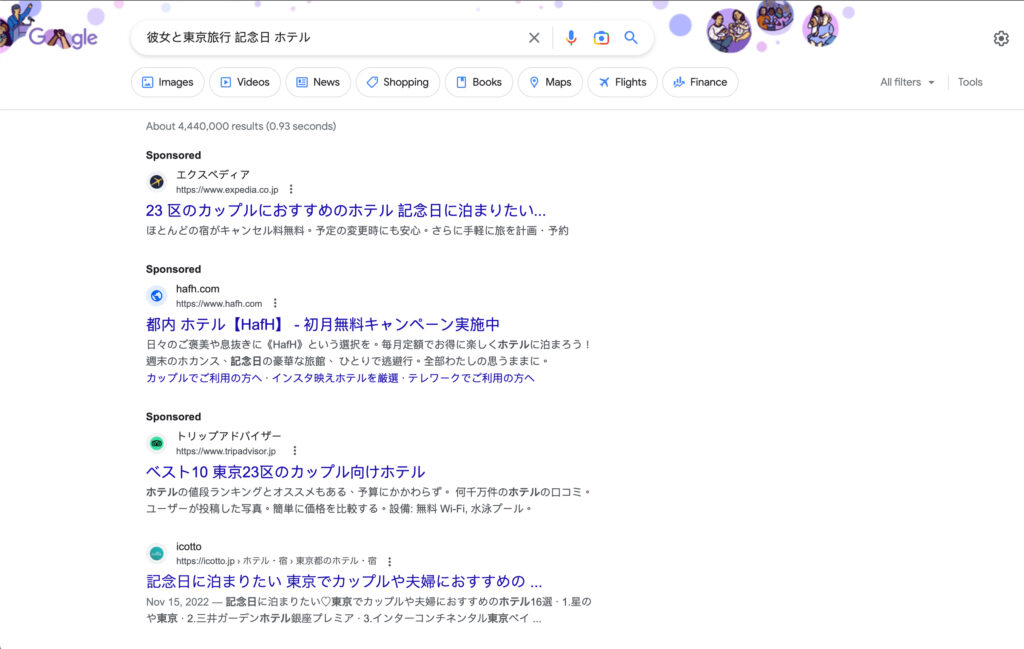This screenshot has height=649, width=1024.
Task: Switch to the Maps tab
Action: click(550, 82)
